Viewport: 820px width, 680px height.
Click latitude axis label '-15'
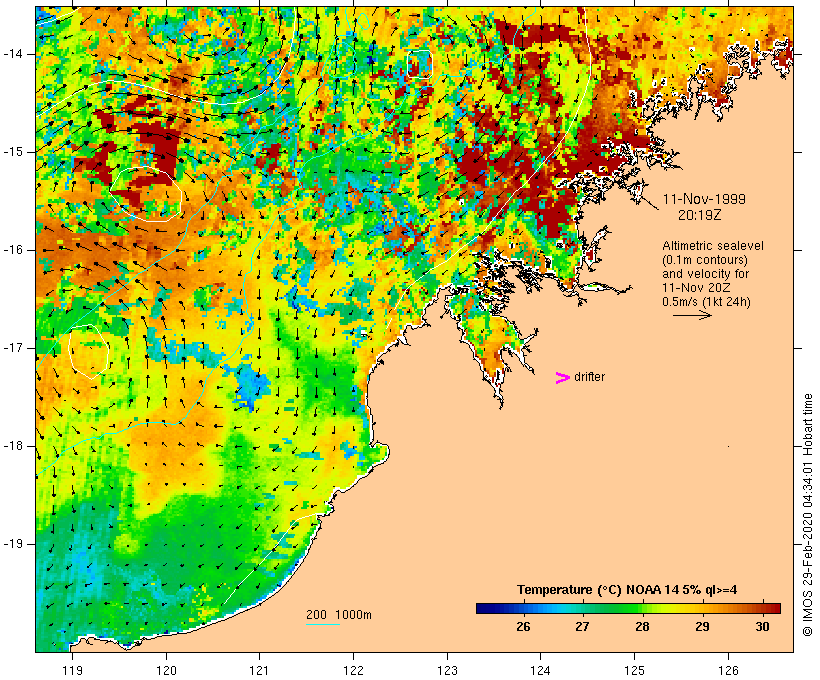[x=13, y=152]
